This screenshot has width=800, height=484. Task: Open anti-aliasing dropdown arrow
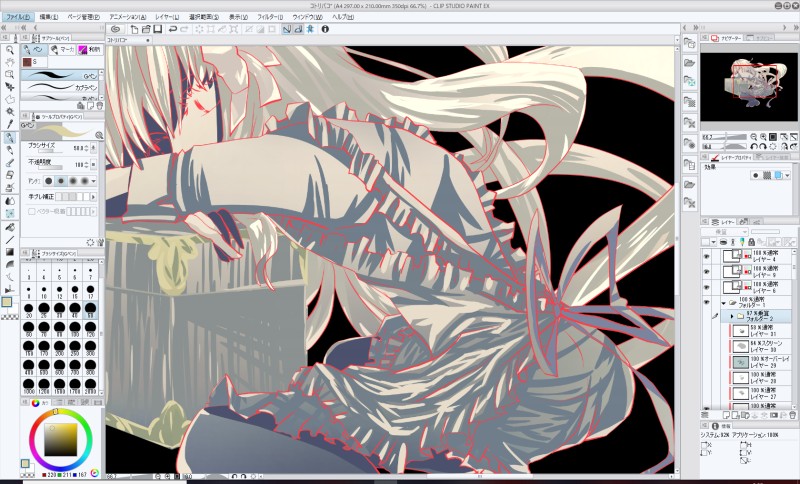point(93,181)
